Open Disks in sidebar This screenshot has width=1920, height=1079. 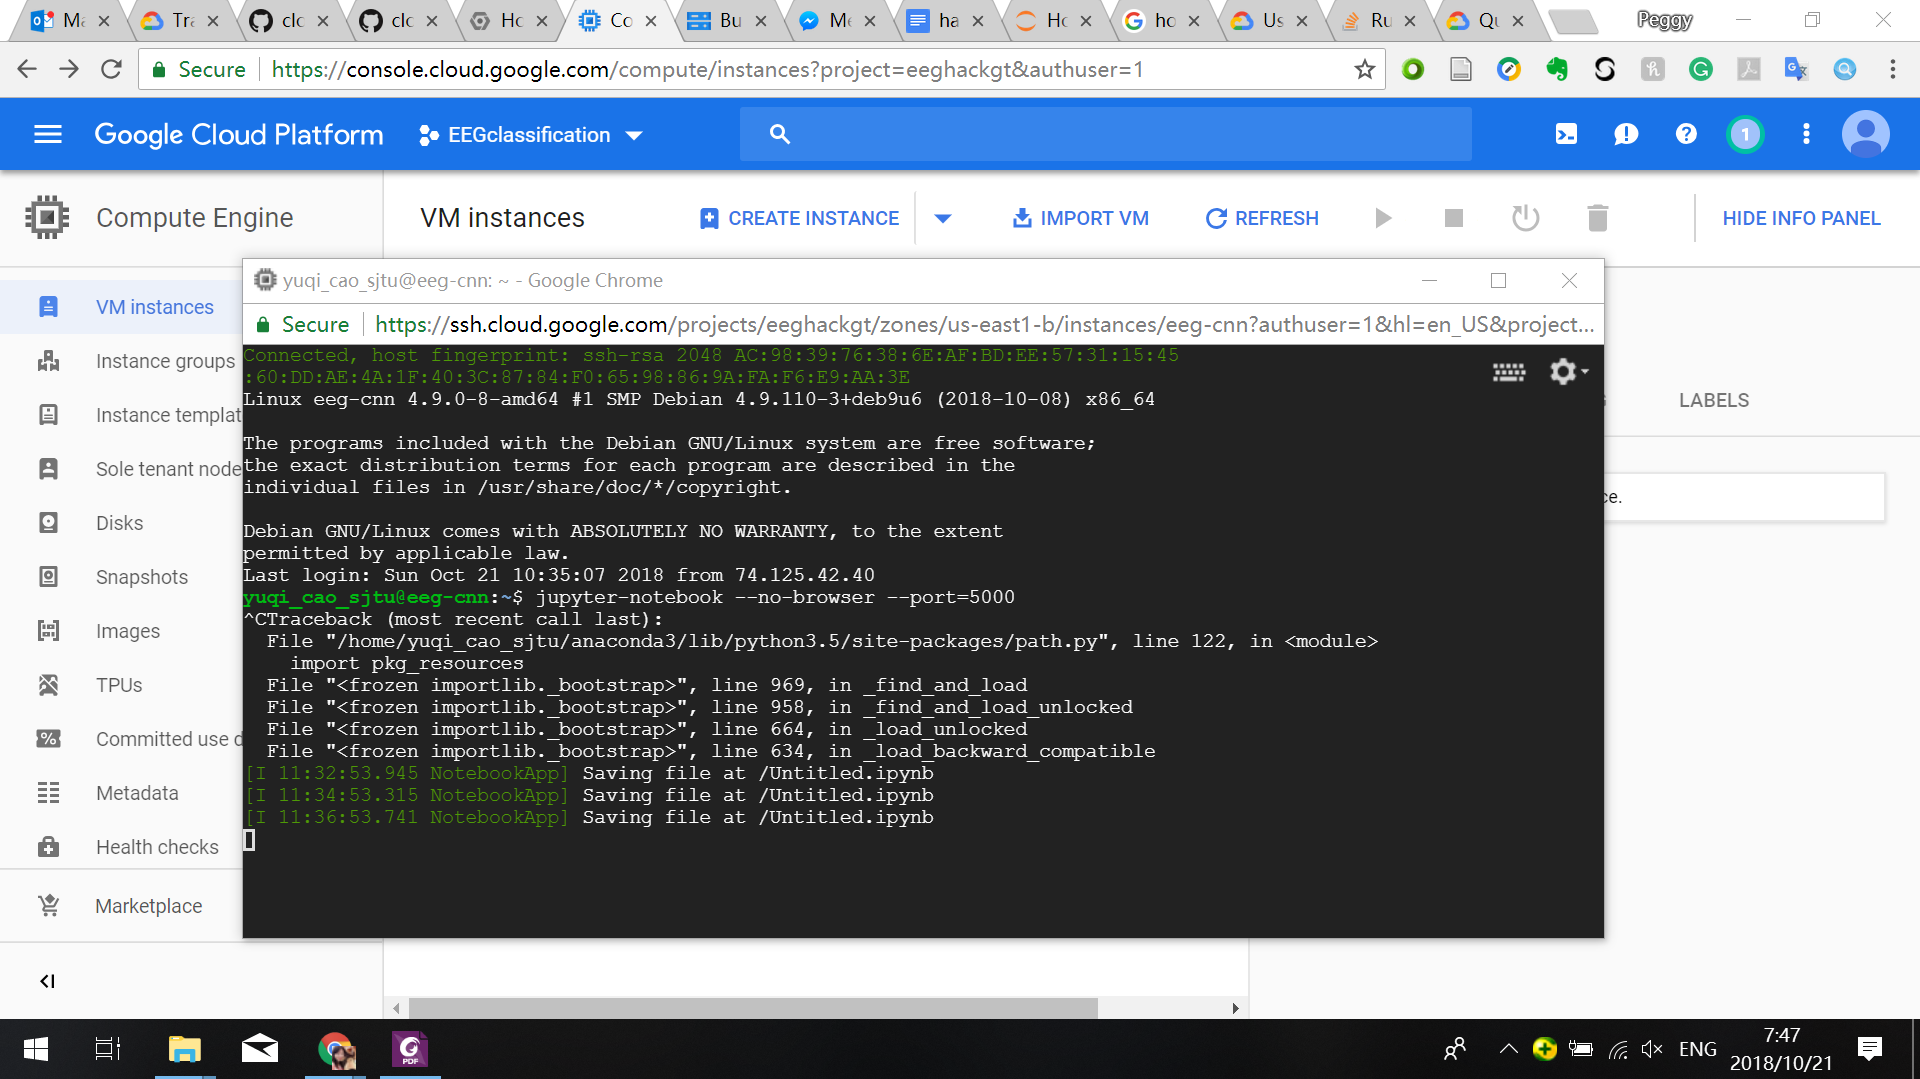tap(121, 523)
